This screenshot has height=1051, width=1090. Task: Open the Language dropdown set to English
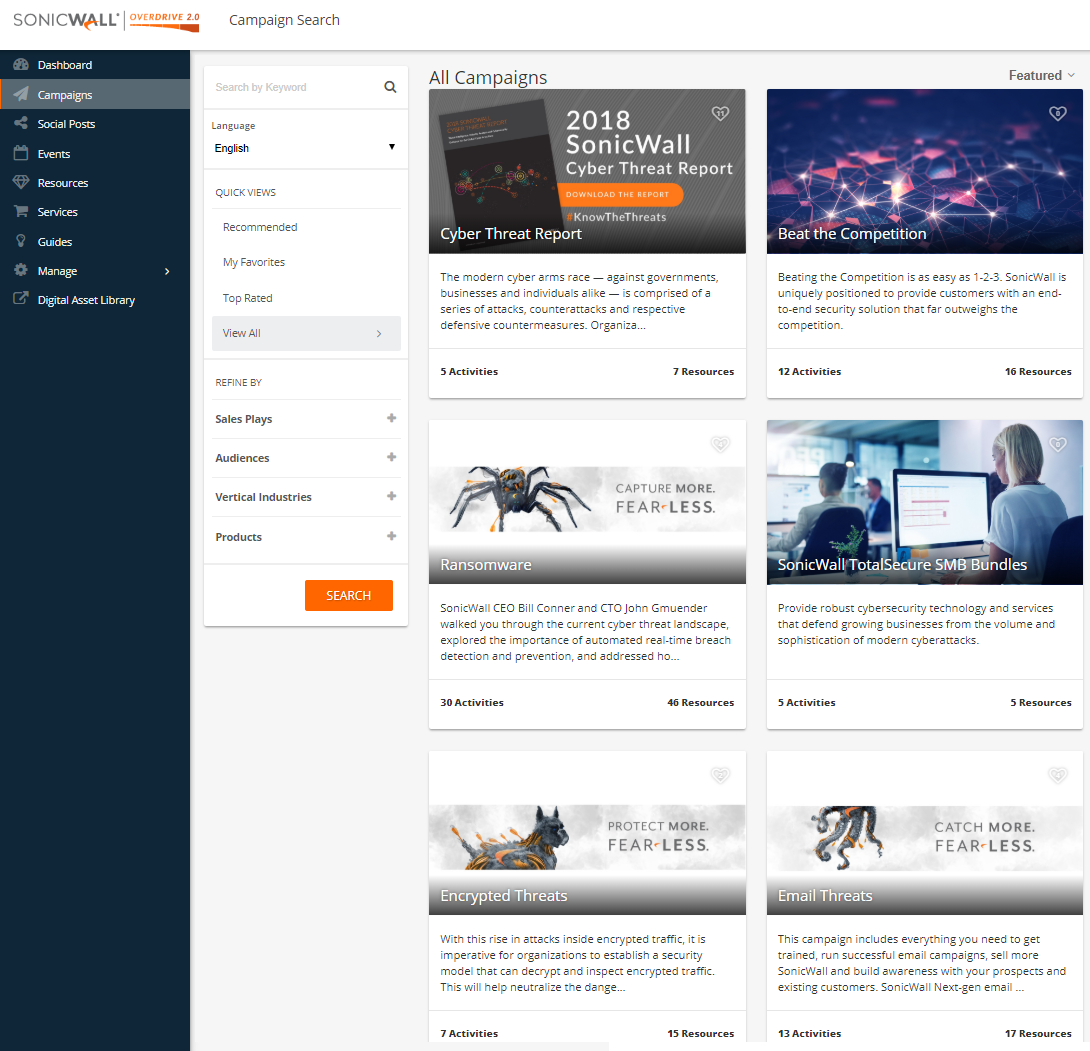(305, 148)
